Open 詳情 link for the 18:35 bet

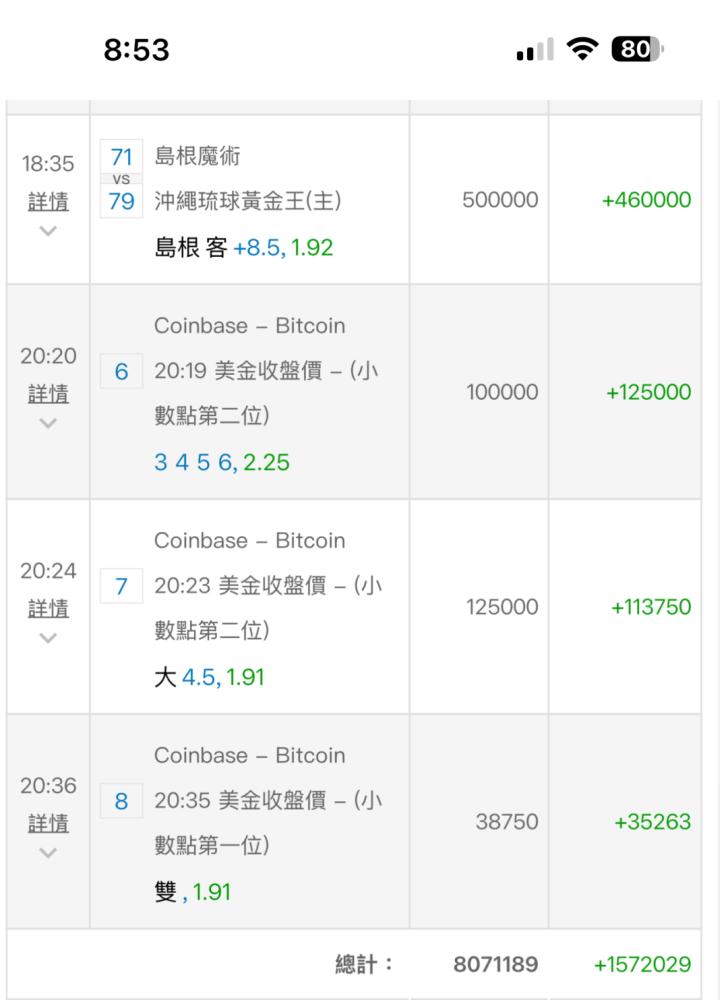(x=48, y=202)
